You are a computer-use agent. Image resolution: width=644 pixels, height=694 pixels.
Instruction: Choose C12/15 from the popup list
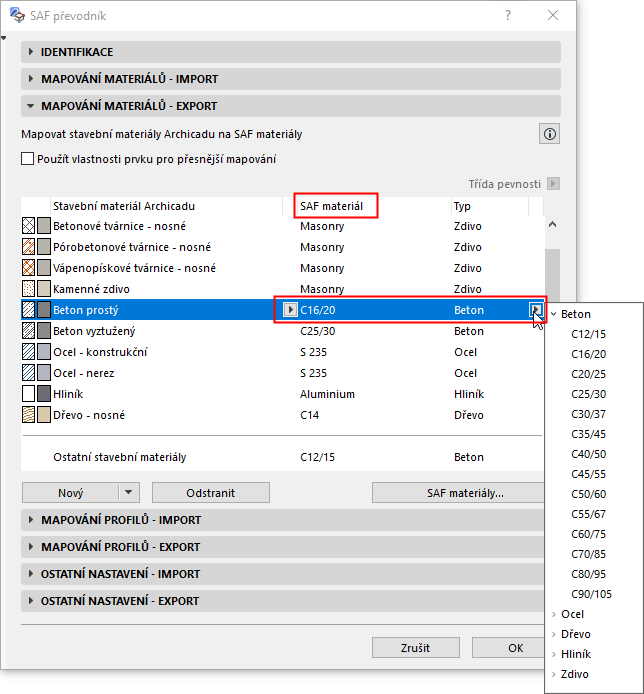[588, 334]
